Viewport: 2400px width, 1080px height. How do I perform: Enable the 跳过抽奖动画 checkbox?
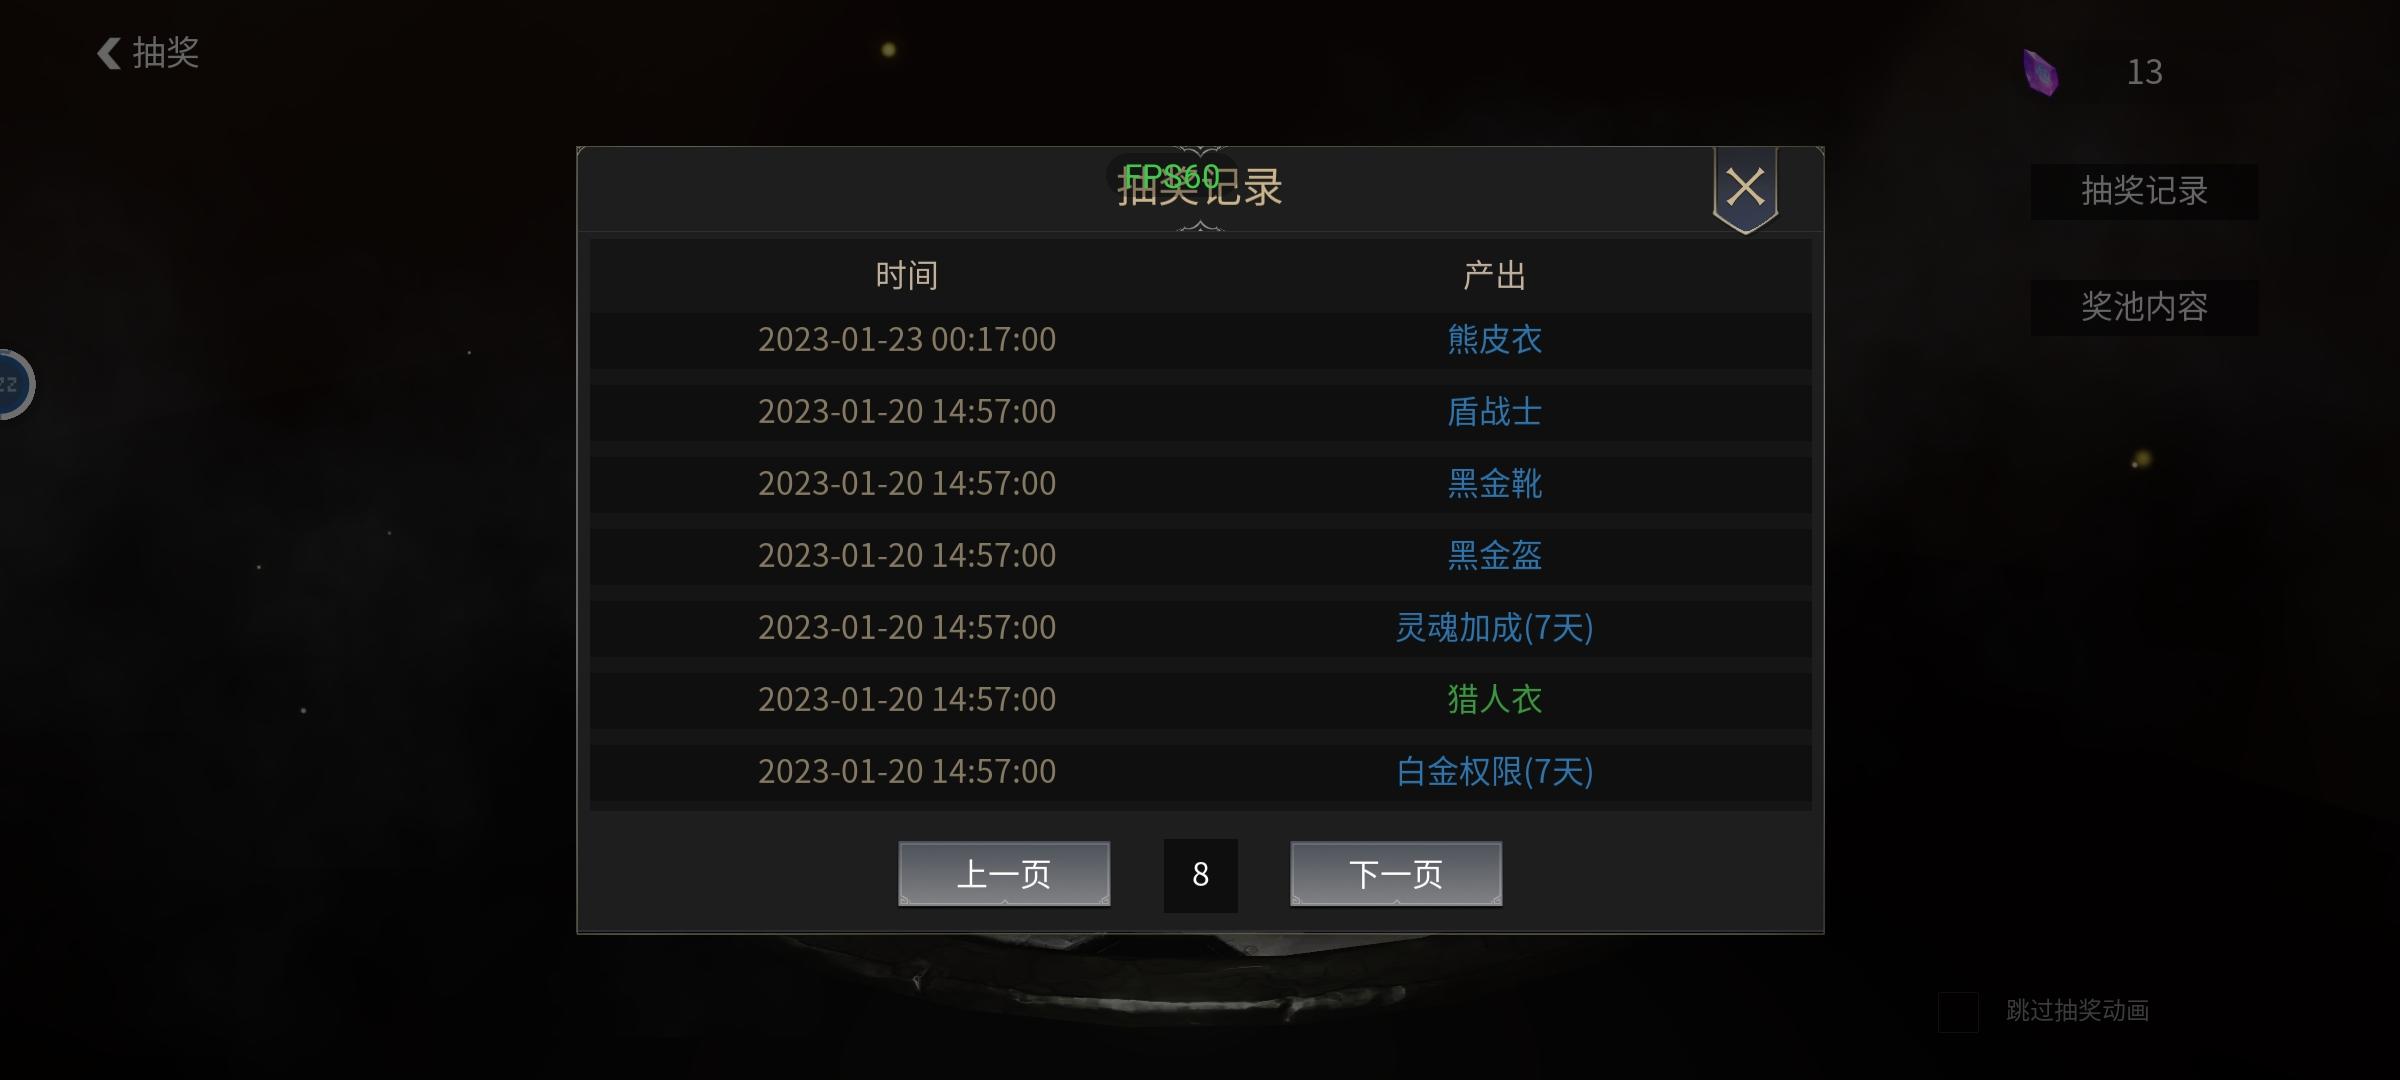coord(1958,1012)
